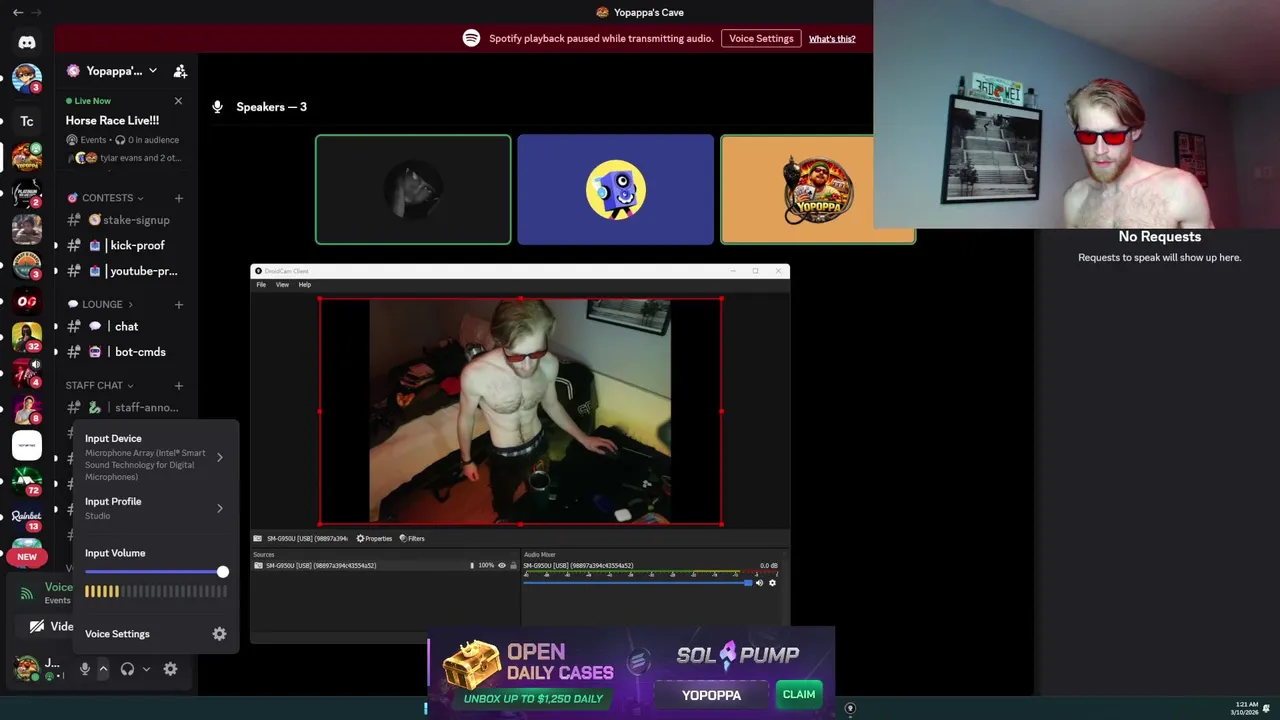Toggle OBS source visibility eye icon
This screenshot has height=720, width=1280.
coord(502,565)
